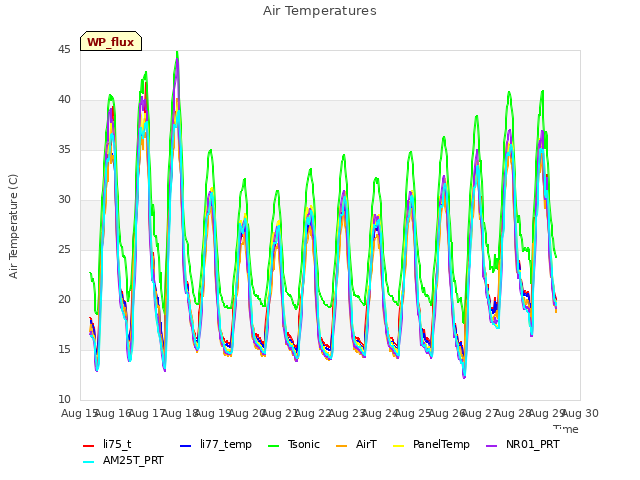Click the Air Temperature (C) axis label
The image size is (640, 480).
pyautogui.click(x=13, y=227)
